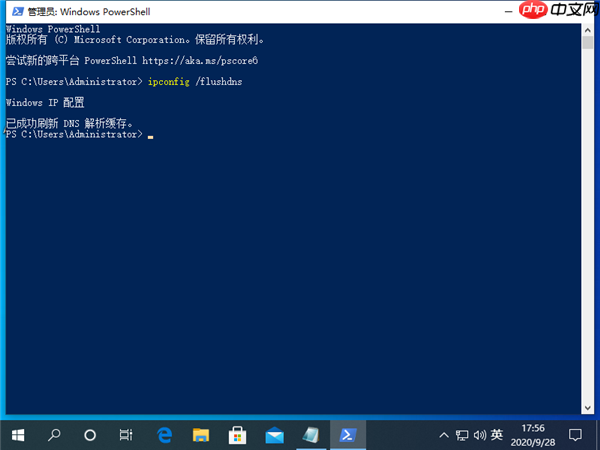Open Cortana circle on the taskbar
Screen dimensions: 600x450
(x=90, y=435)
